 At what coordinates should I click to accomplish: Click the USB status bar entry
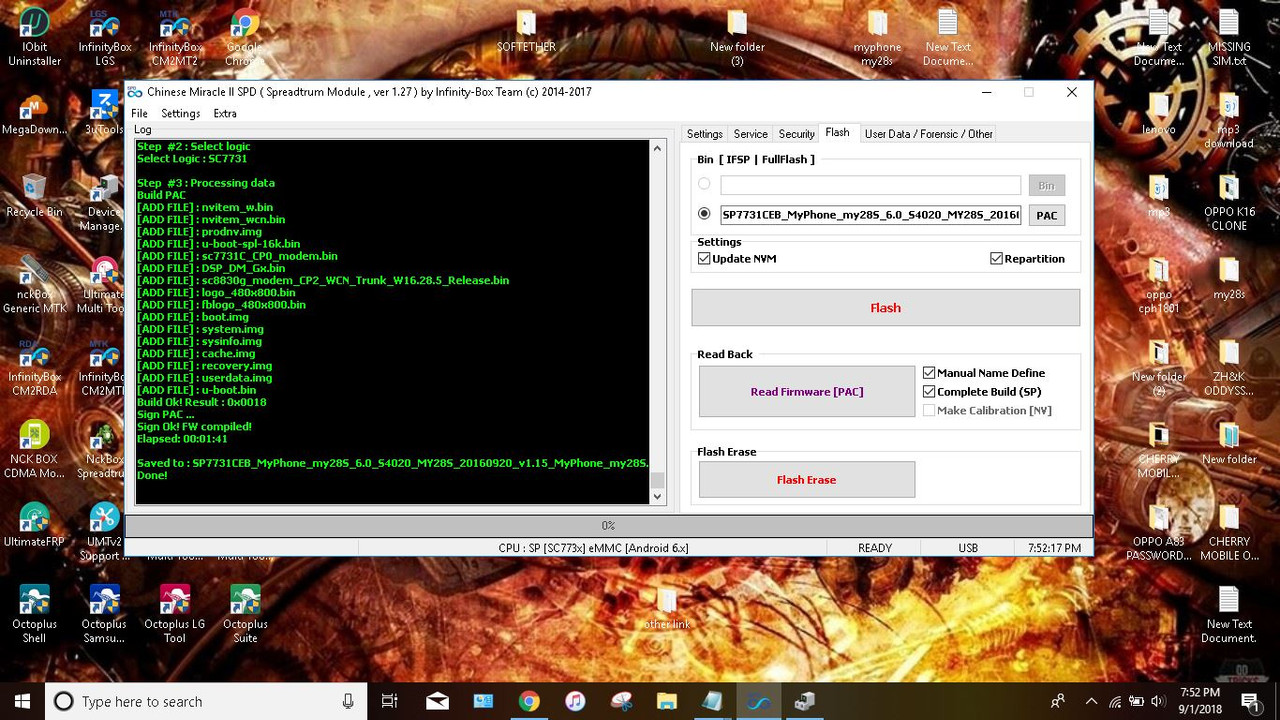967,548
